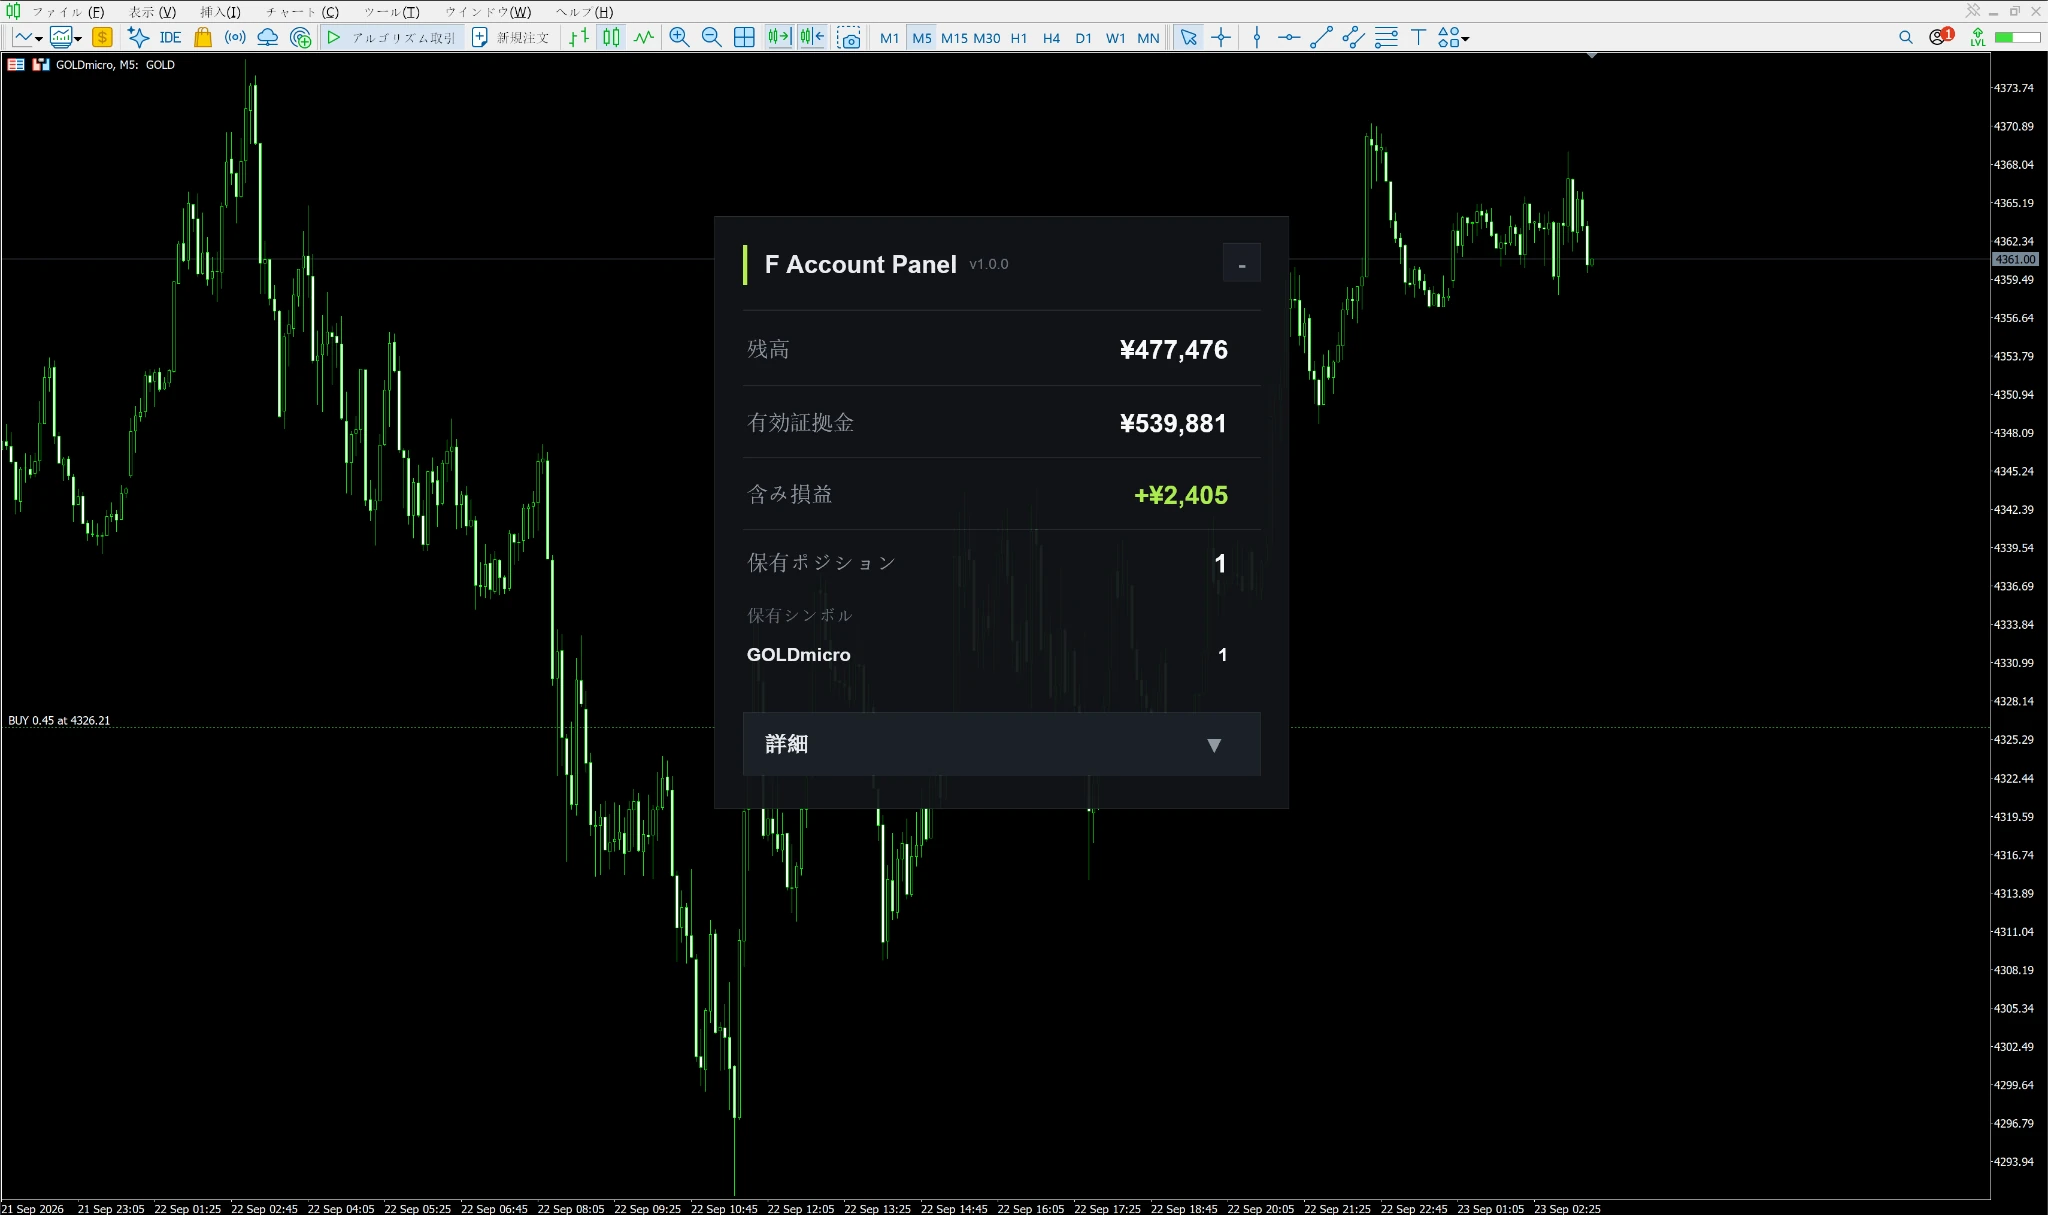The image size is (2048, 1215).
Task: Select the trendline drawing tool
Action: [1321, 38]
